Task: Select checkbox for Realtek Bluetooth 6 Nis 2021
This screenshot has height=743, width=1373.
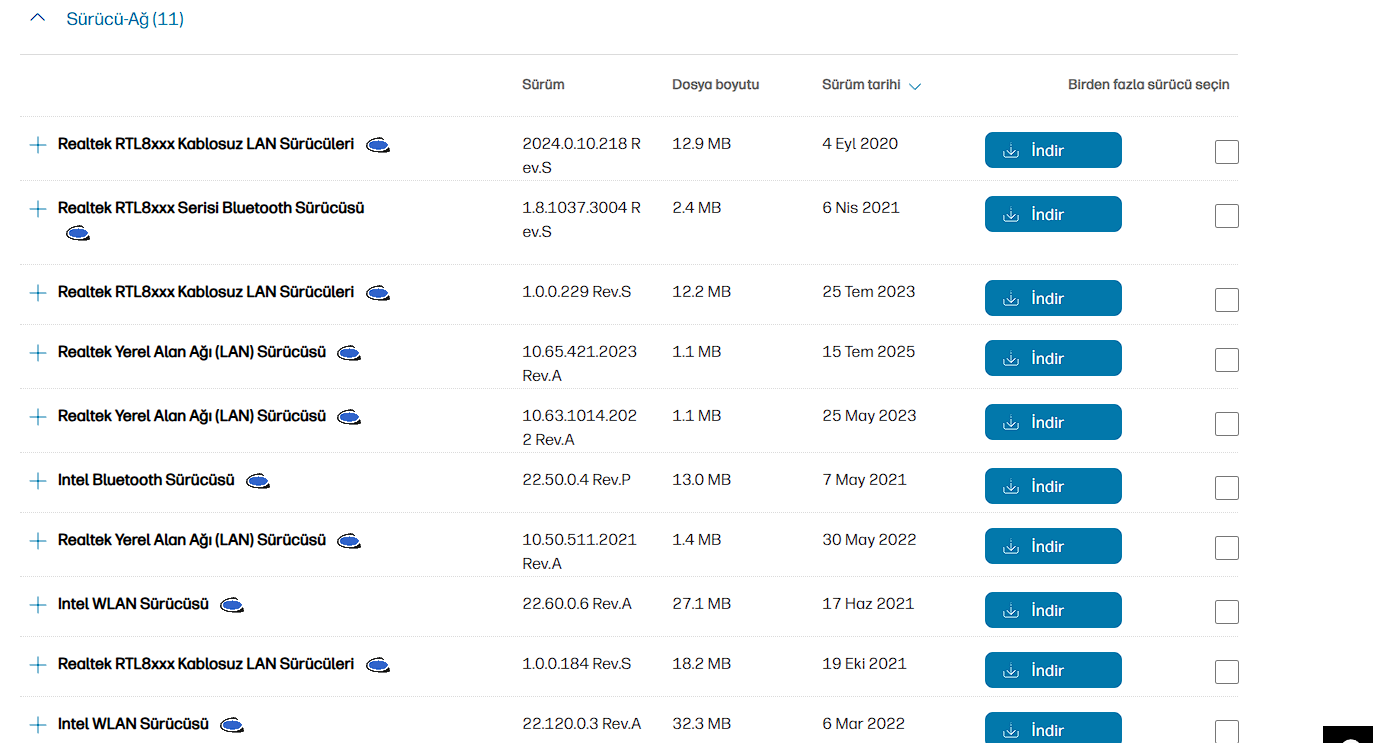Action: [x=1227, y=216]
